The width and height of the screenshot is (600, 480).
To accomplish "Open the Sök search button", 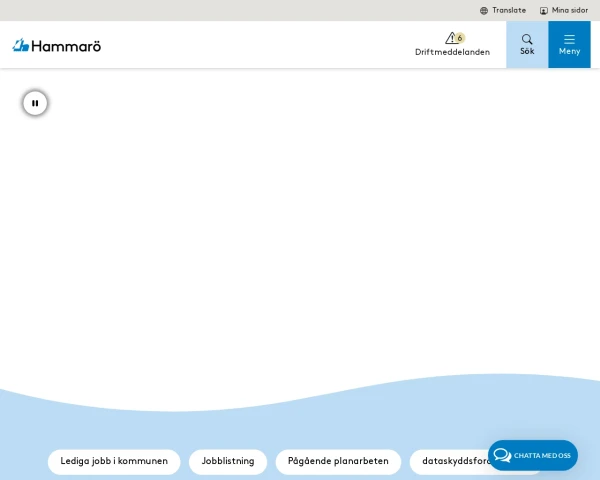I will [527, 44].
